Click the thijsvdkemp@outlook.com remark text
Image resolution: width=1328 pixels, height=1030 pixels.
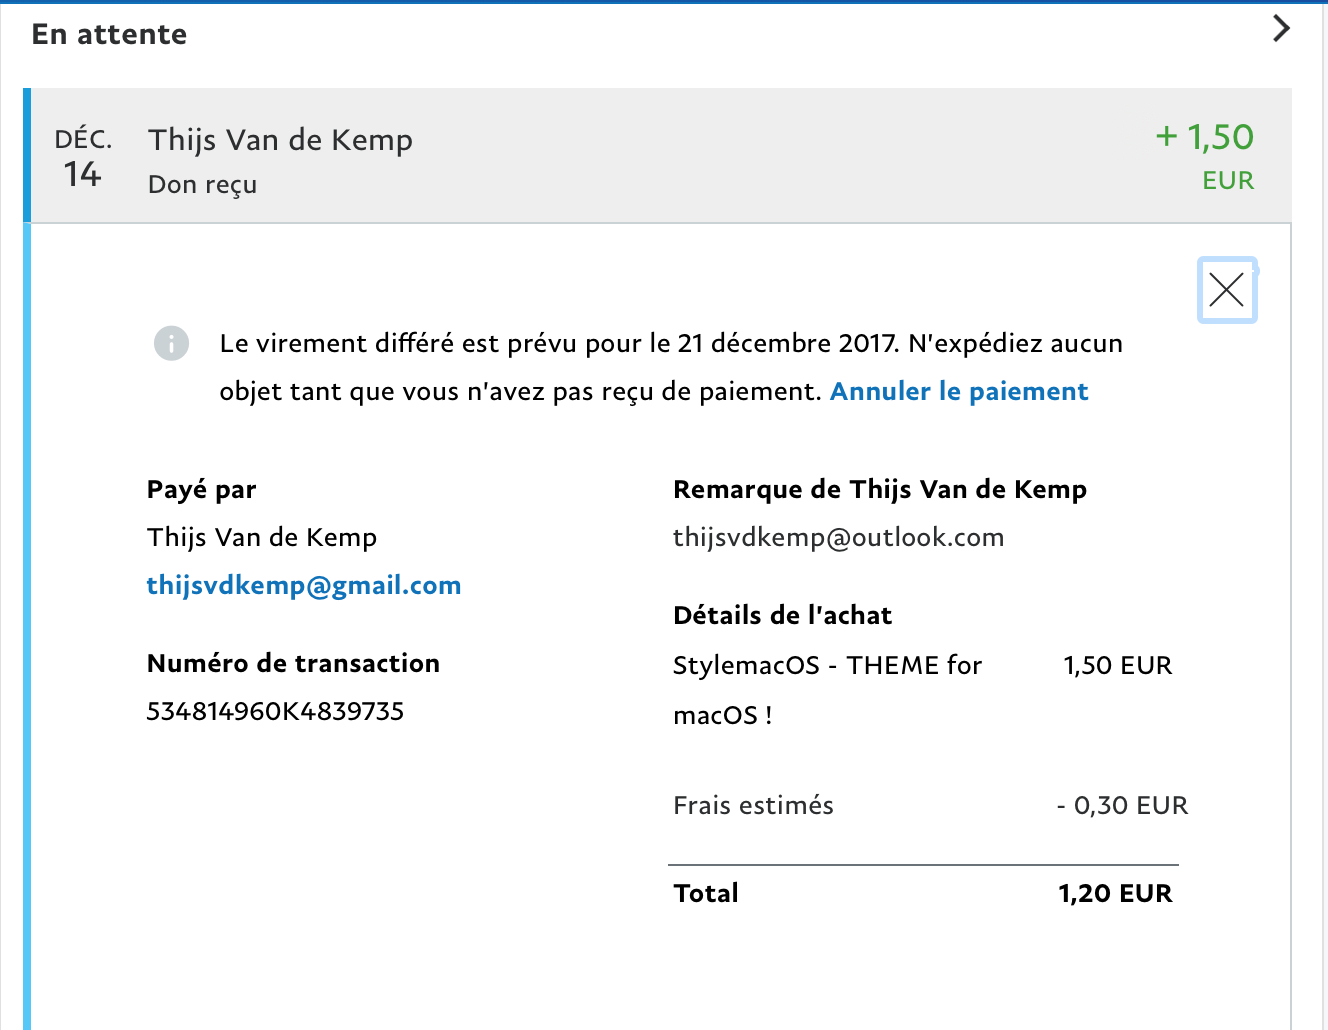point(838,537)
